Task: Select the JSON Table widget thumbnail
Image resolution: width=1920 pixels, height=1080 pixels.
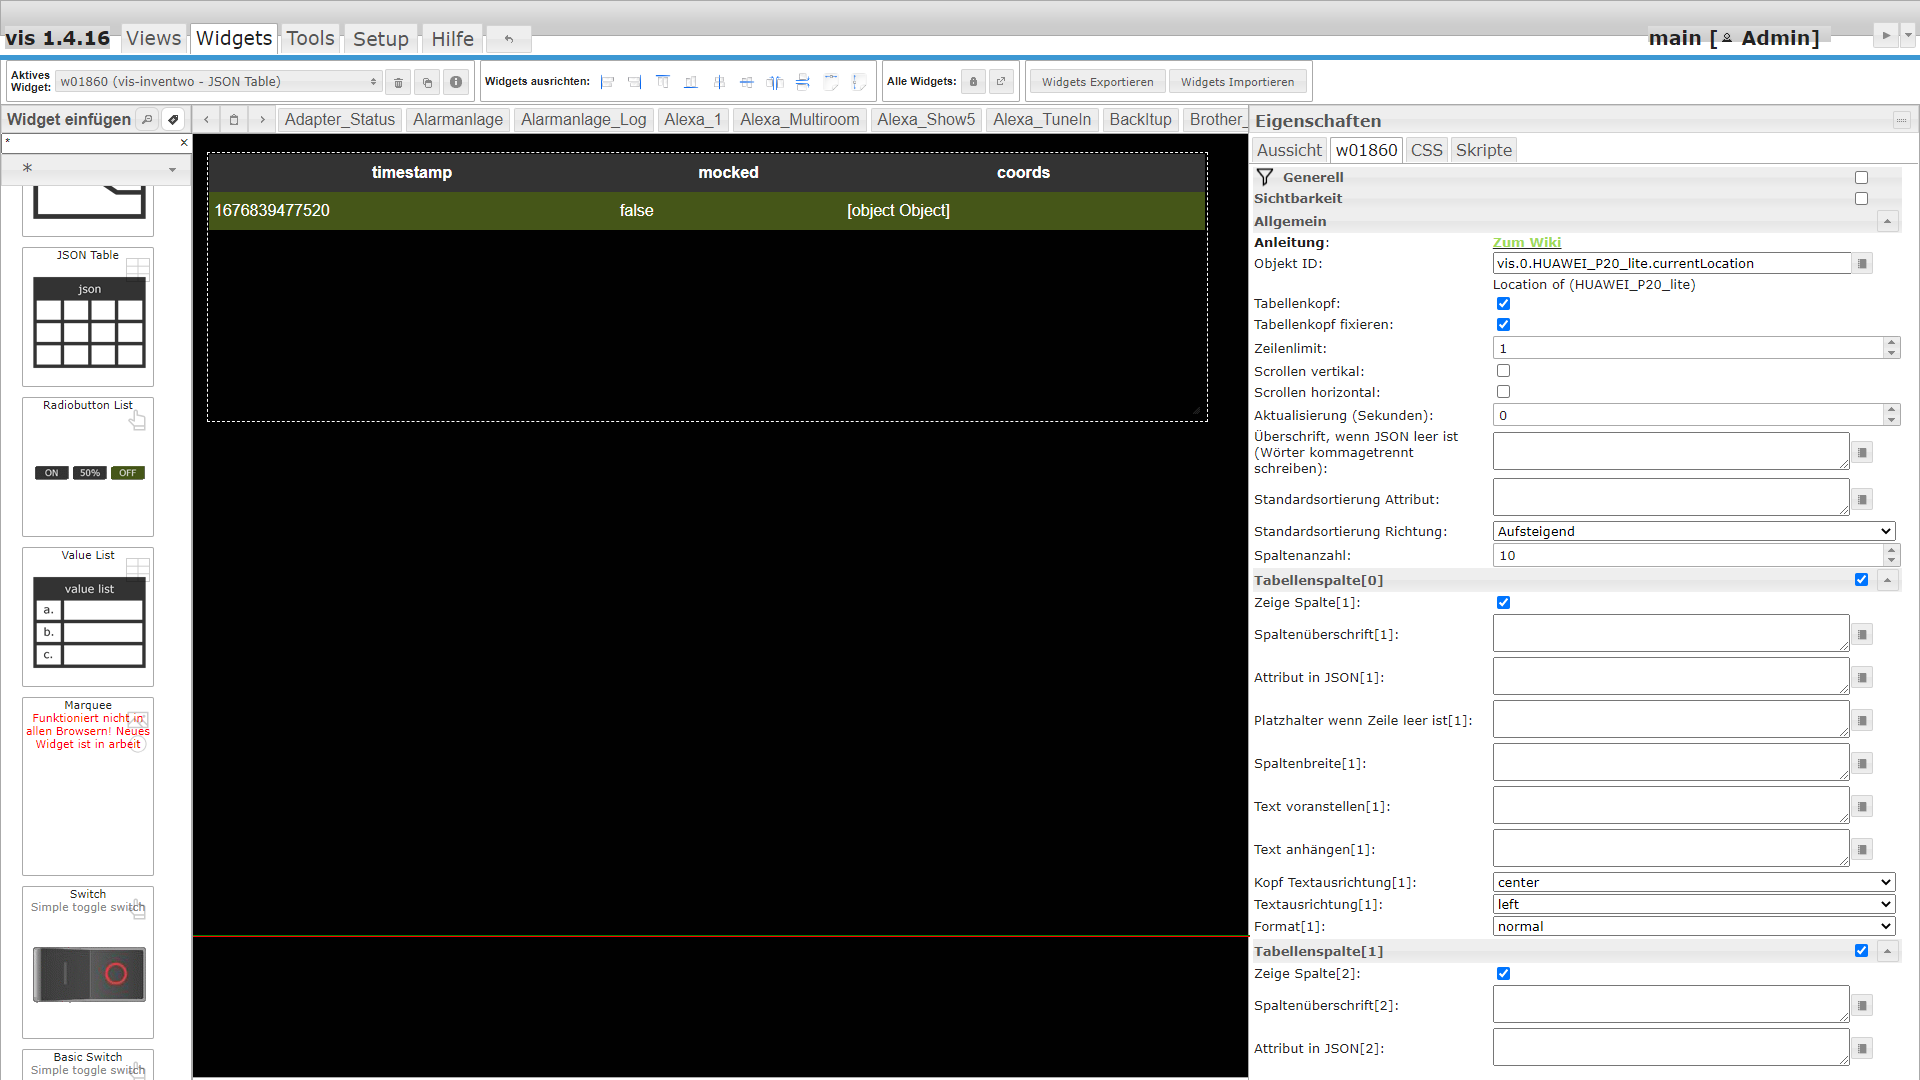Action: (x=88, y=317)
